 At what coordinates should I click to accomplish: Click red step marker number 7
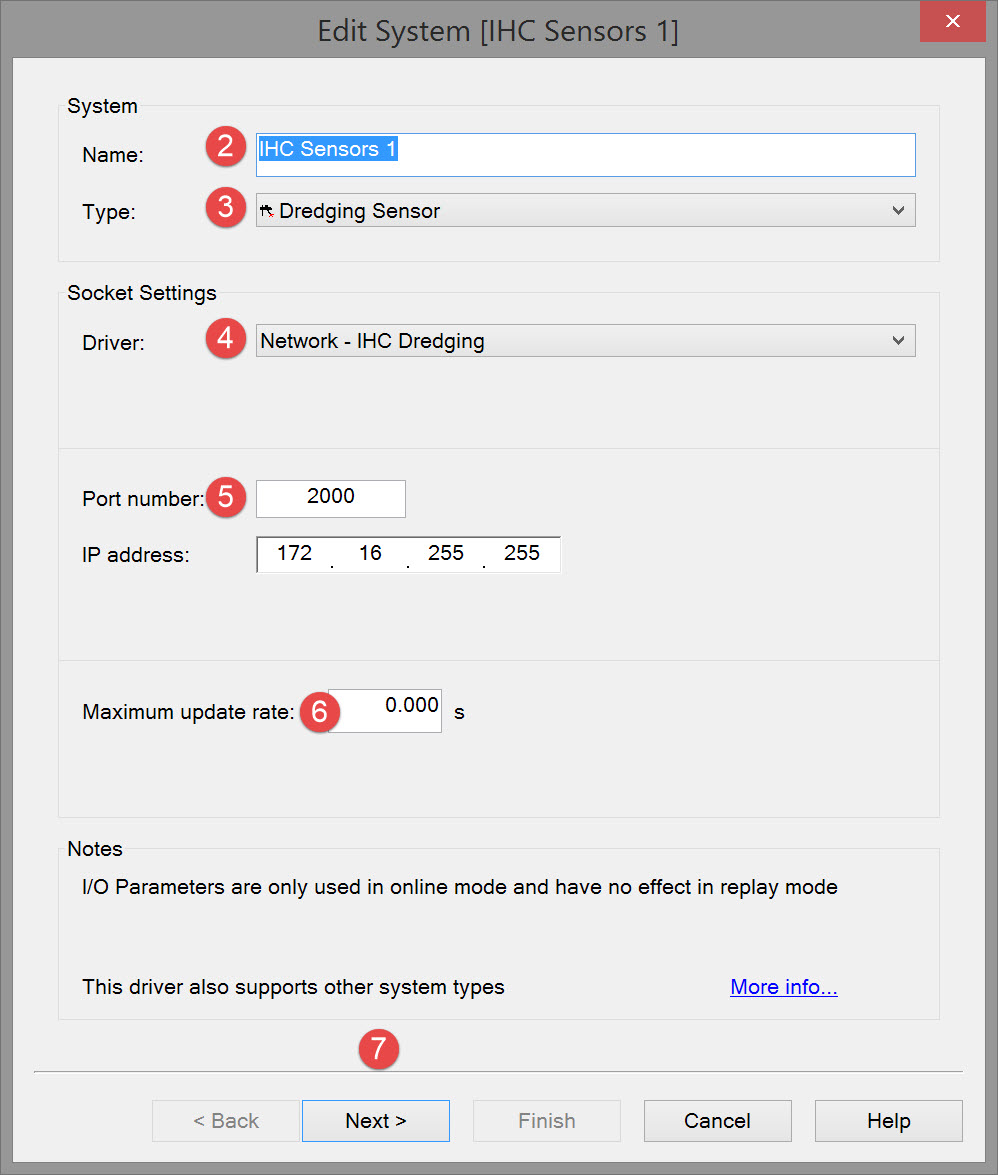pyautogui.click(x=378, y=1049)
